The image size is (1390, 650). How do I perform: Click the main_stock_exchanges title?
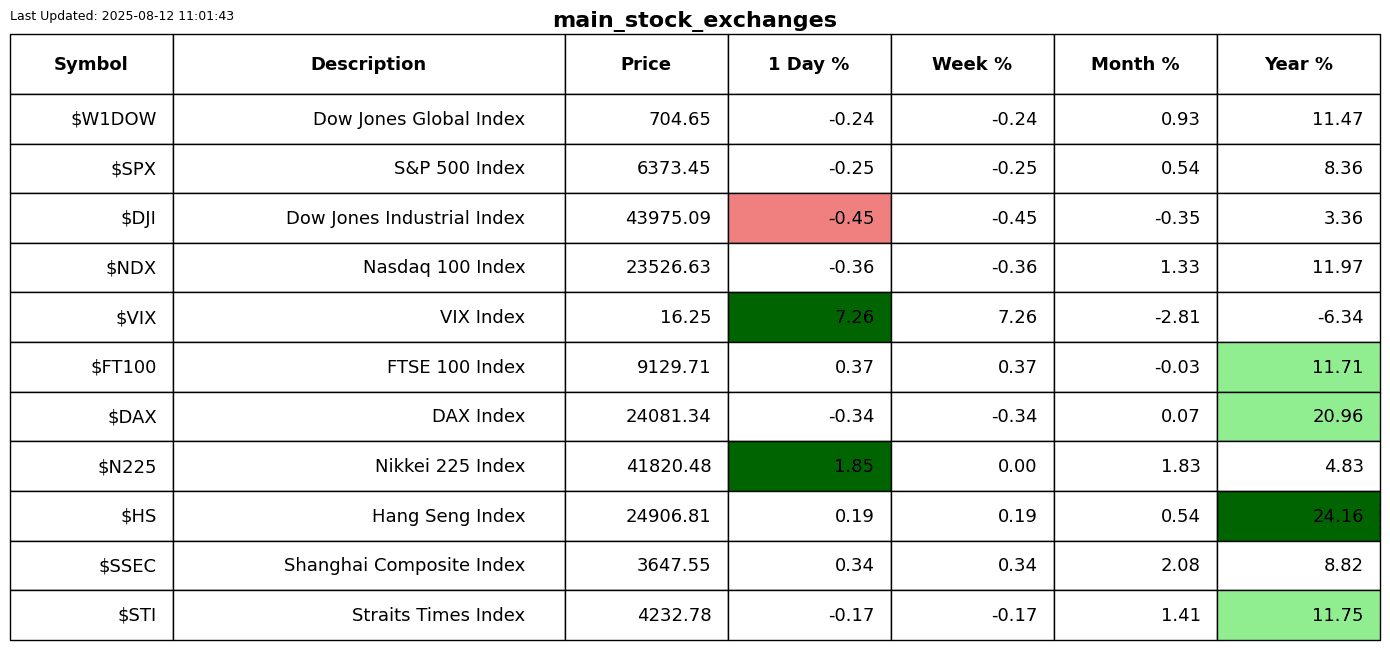point(694,21)
